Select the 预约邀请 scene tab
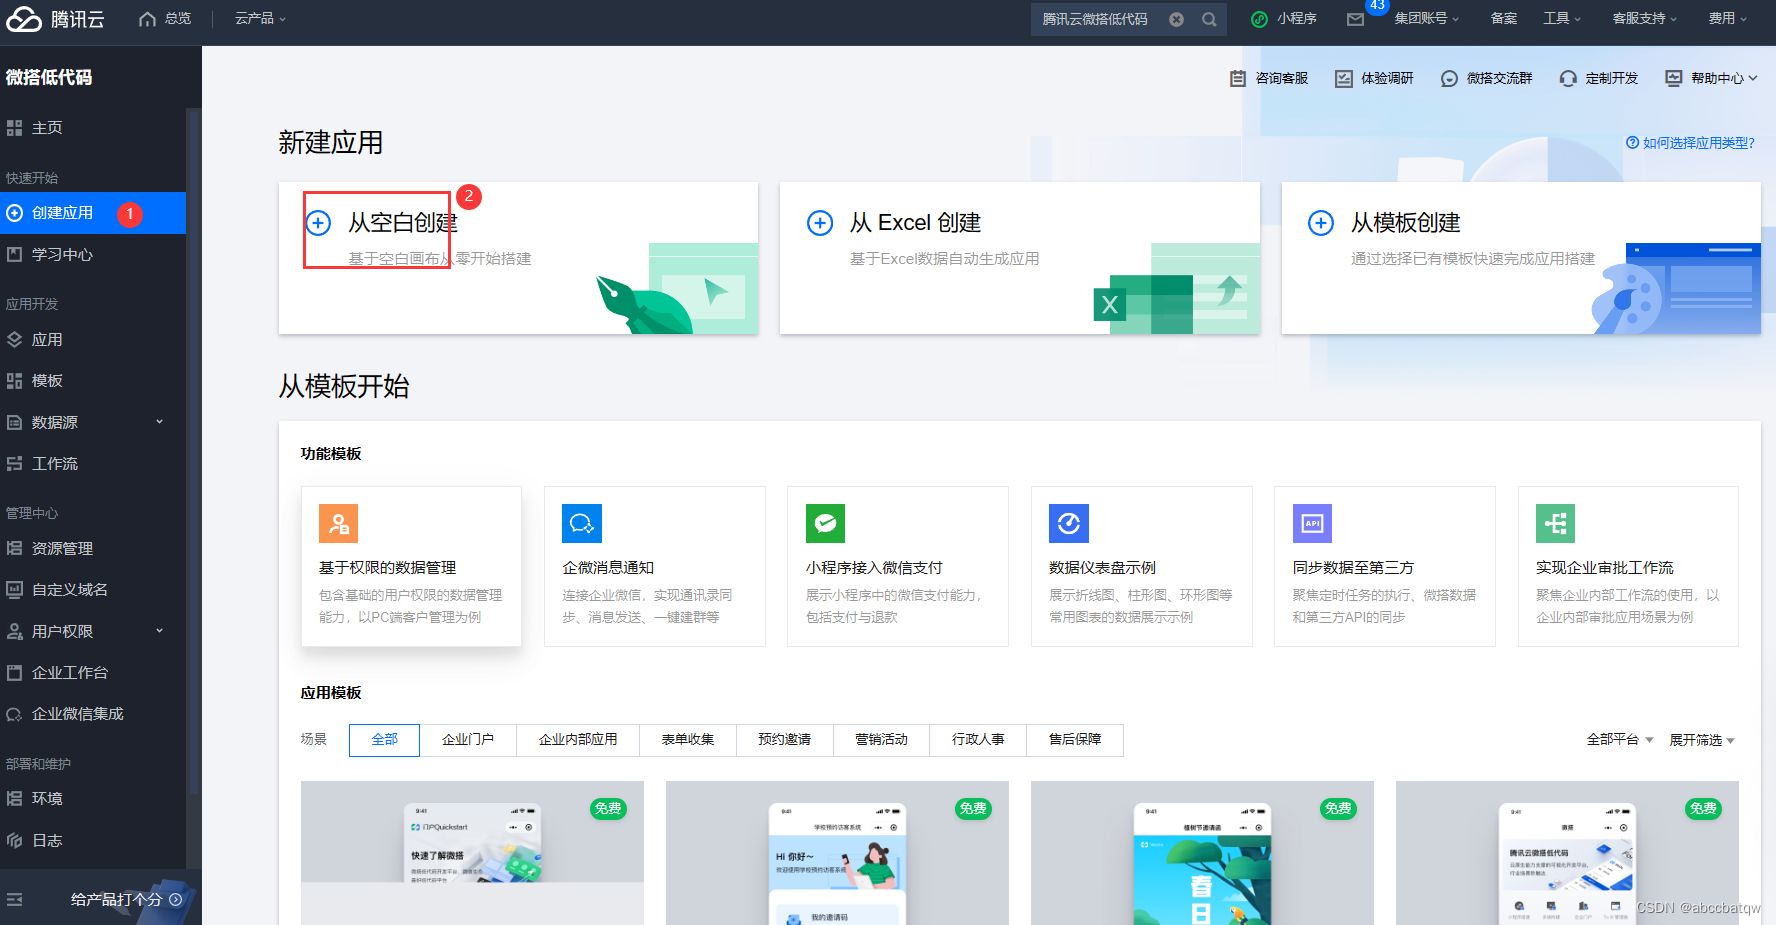This screenshot has height=925, width=1776. pos(785,740)
